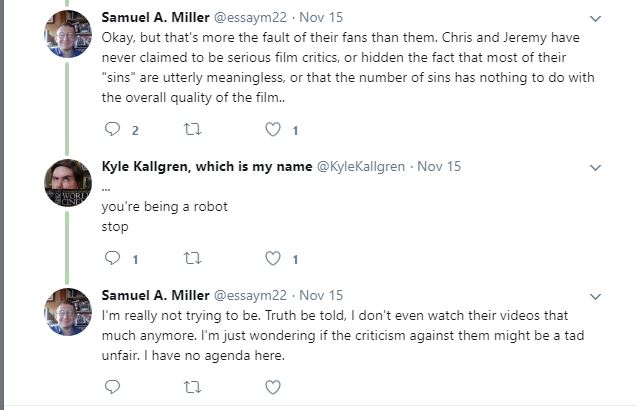Viewport: 636px width, 410px height.
Task: Open Nov 15 timestamp on Samuel's last tweet
Action: coord(321,295)
